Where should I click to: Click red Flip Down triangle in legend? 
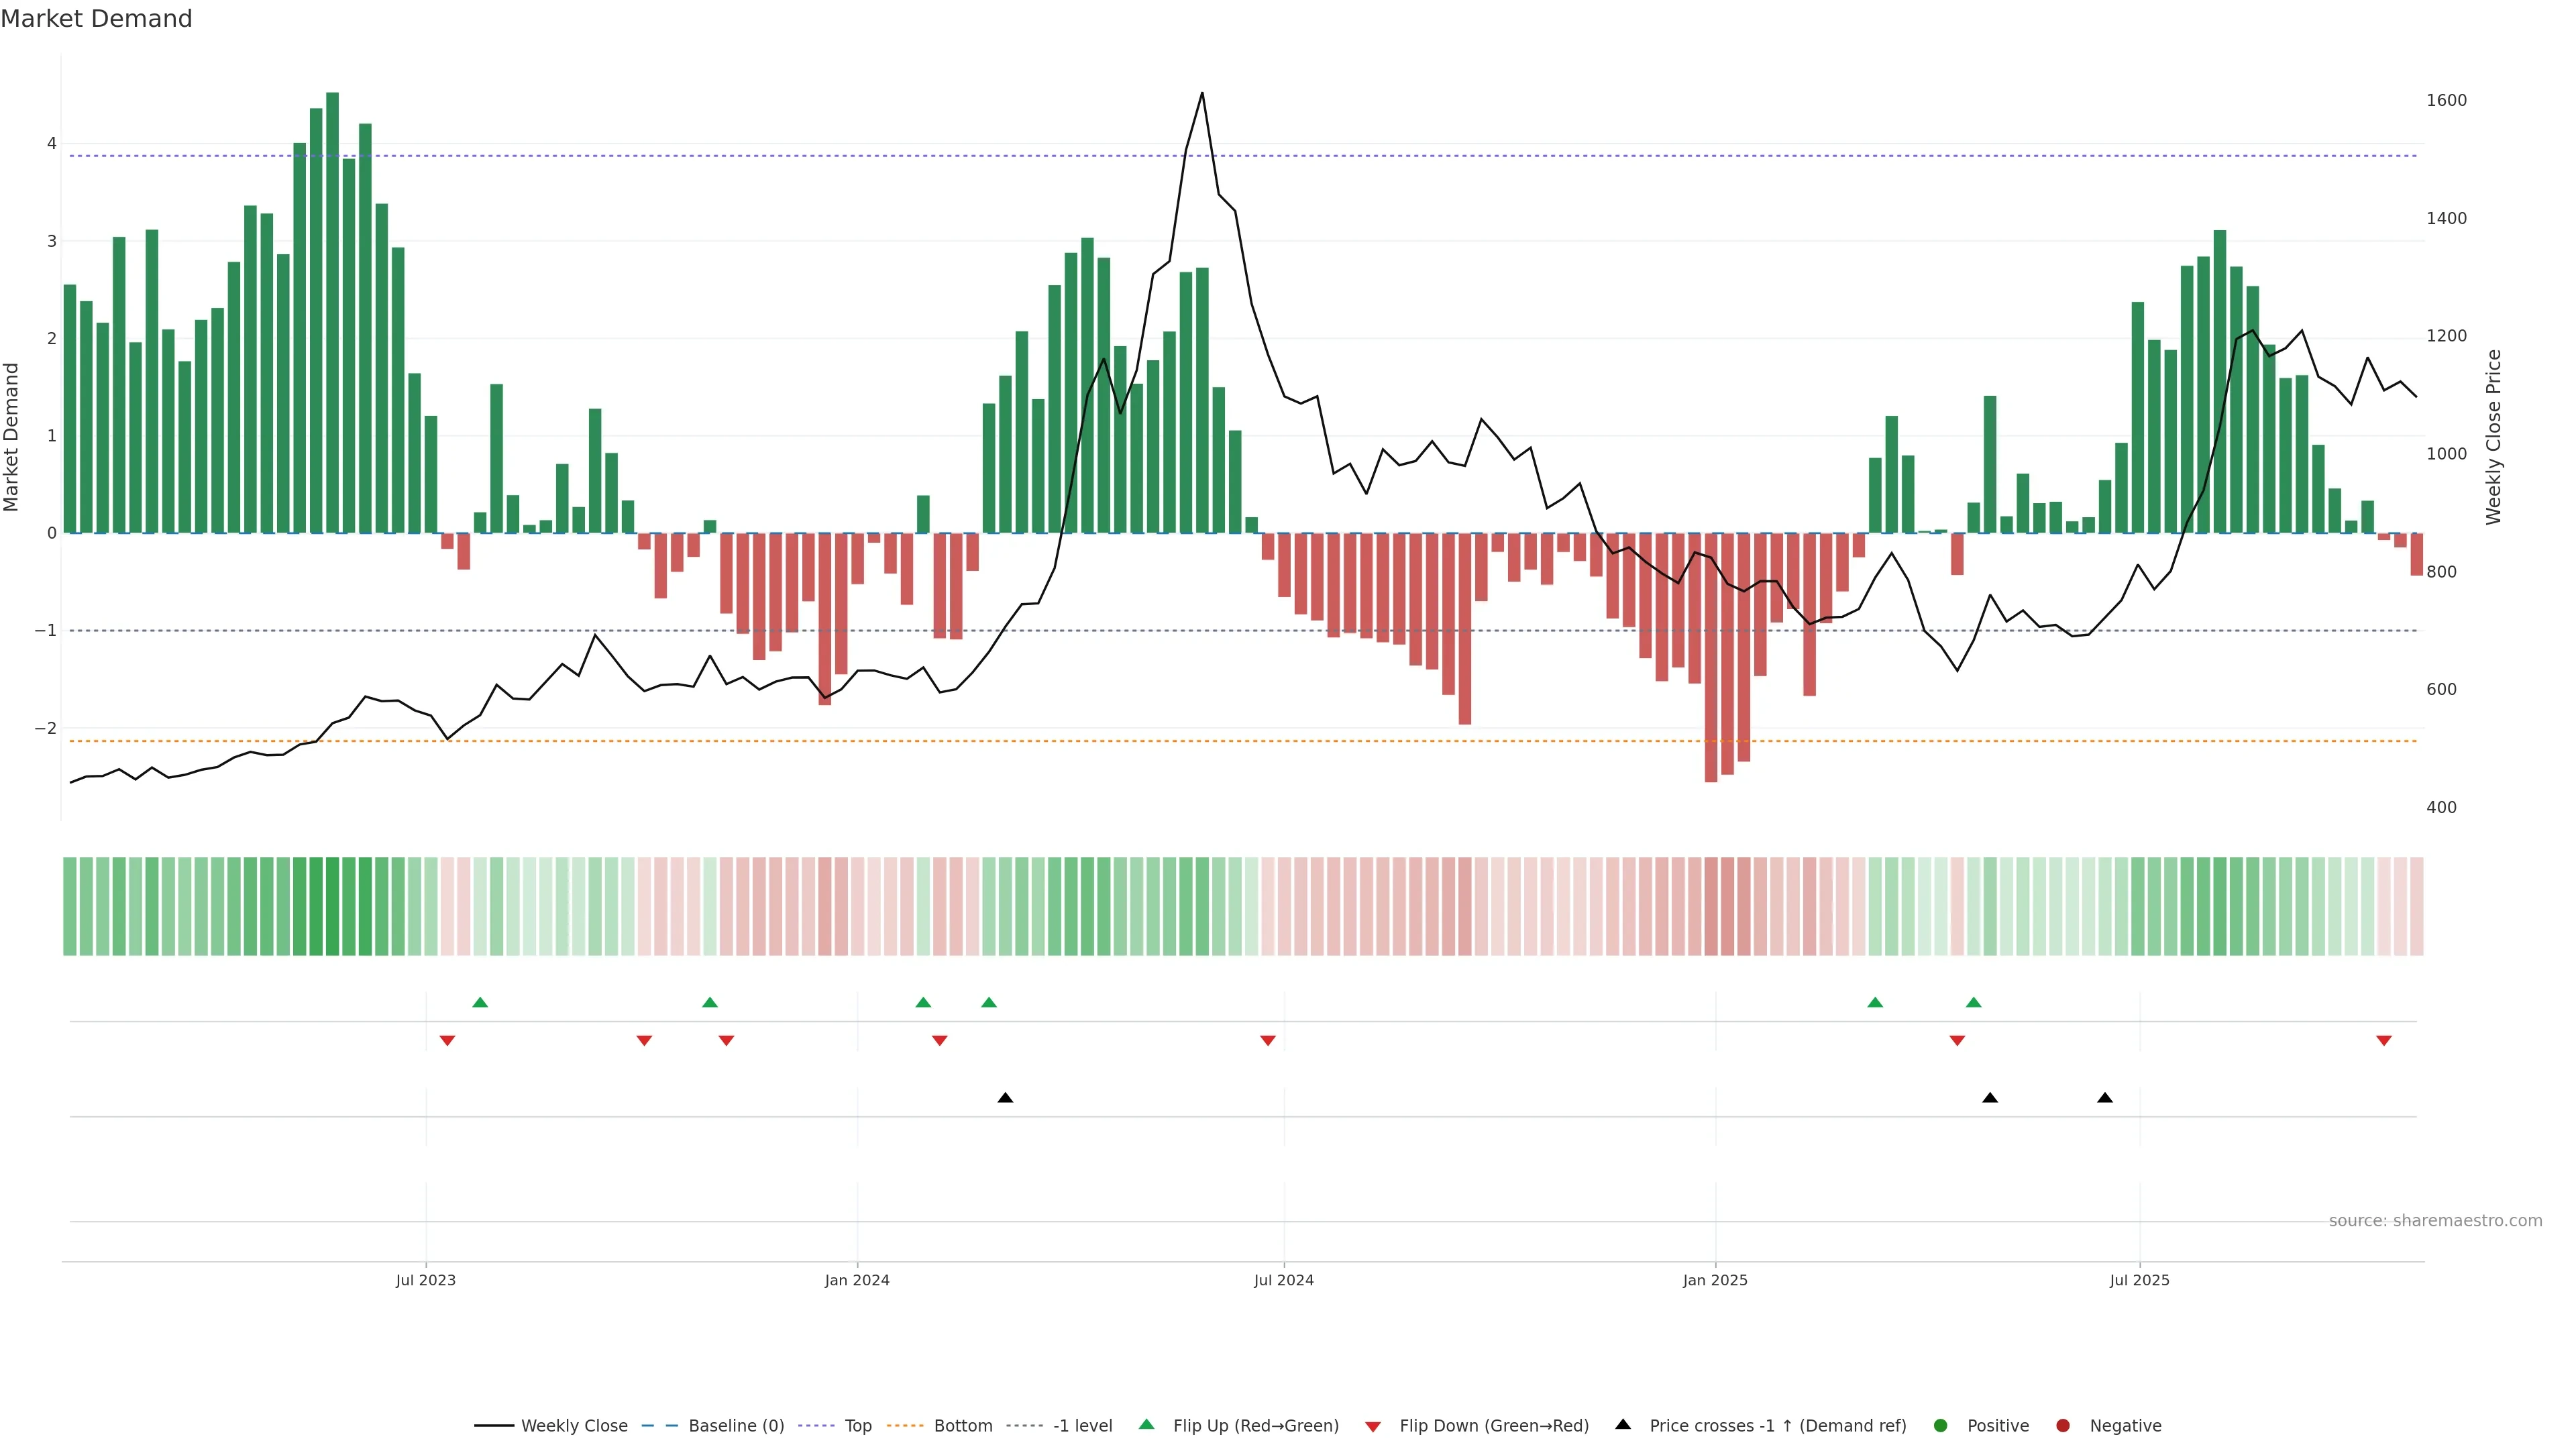pyautogui.click(x=1373, y=1427)
